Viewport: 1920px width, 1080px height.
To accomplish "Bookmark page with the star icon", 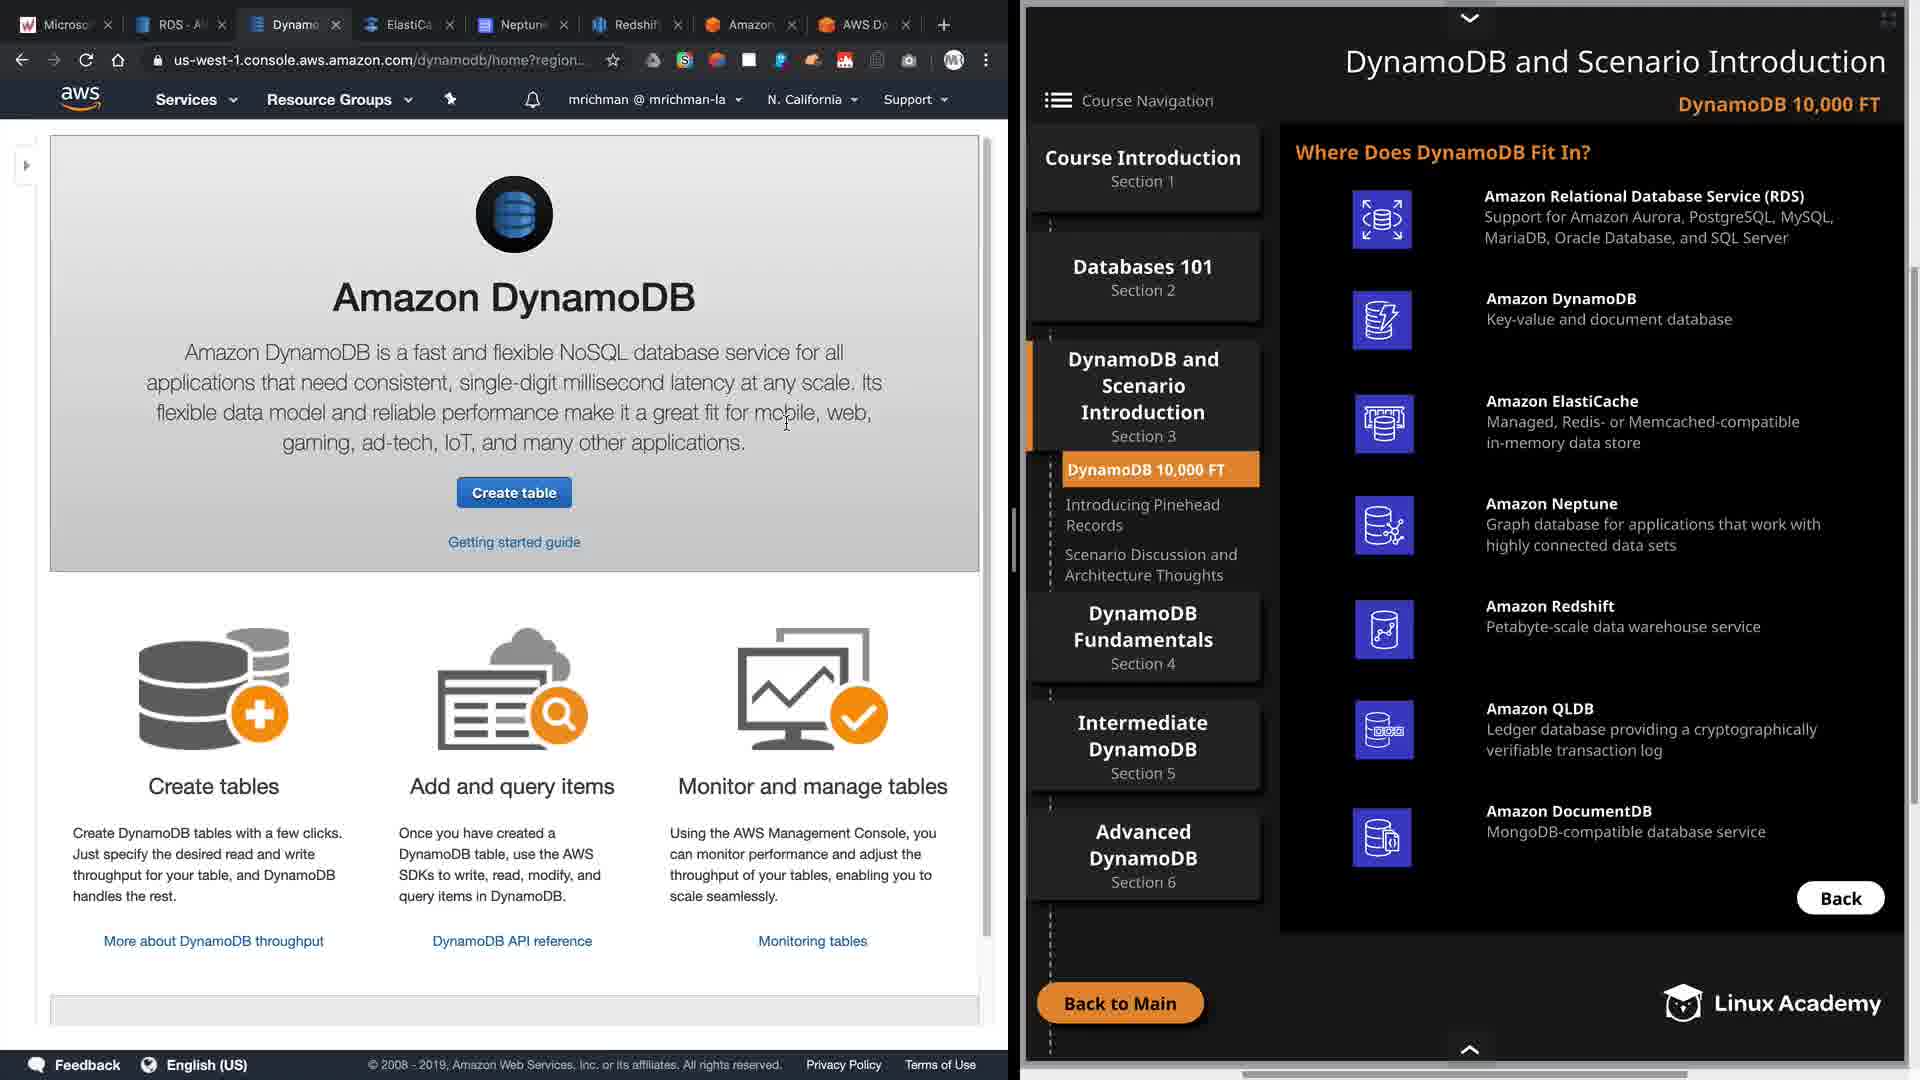I will (x=613, y=60).
